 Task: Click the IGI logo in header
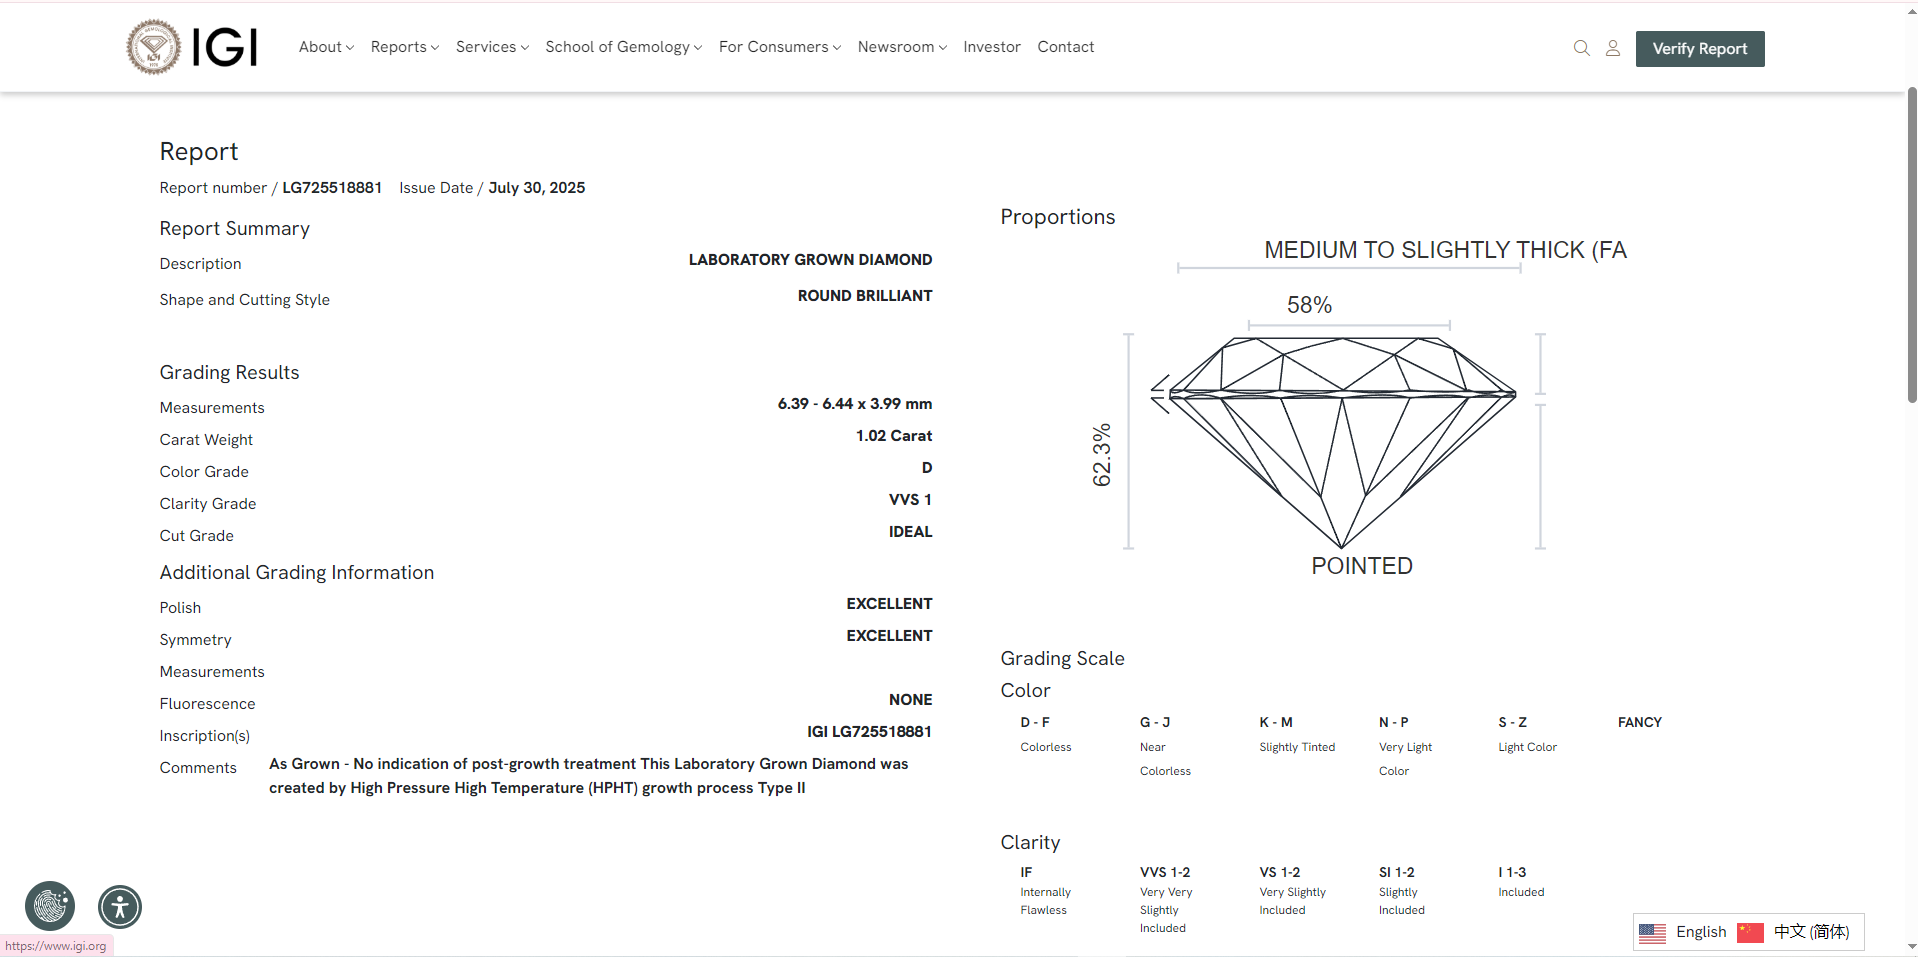192,47
